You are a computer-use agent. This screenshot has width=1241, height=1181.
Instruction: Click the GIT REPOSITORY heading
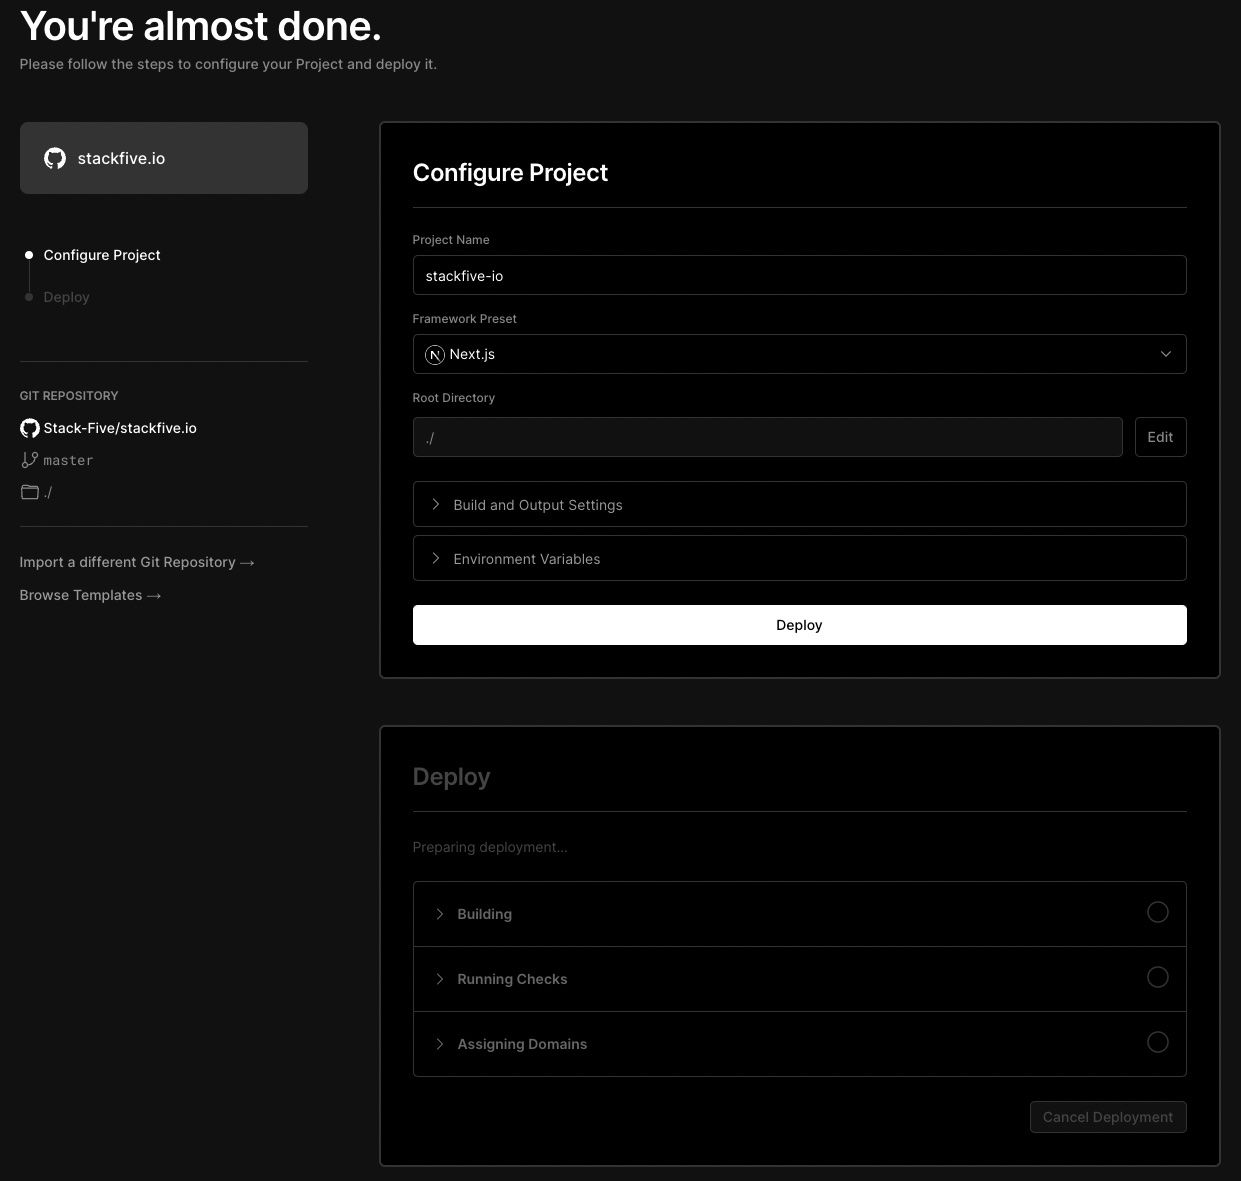69,396
